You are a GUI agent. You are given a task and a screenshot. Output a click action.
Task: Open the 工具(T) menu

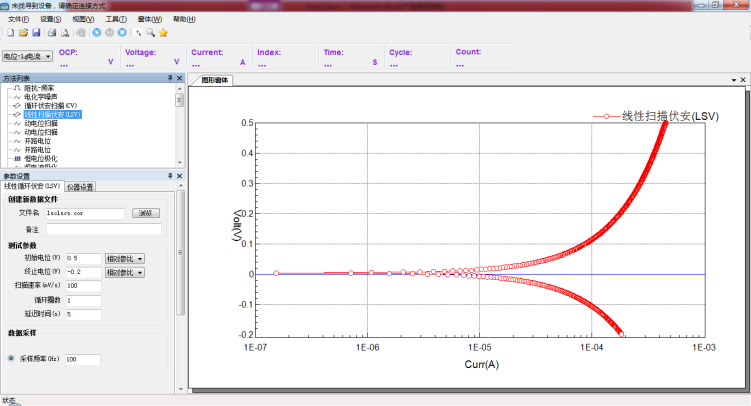116,19
